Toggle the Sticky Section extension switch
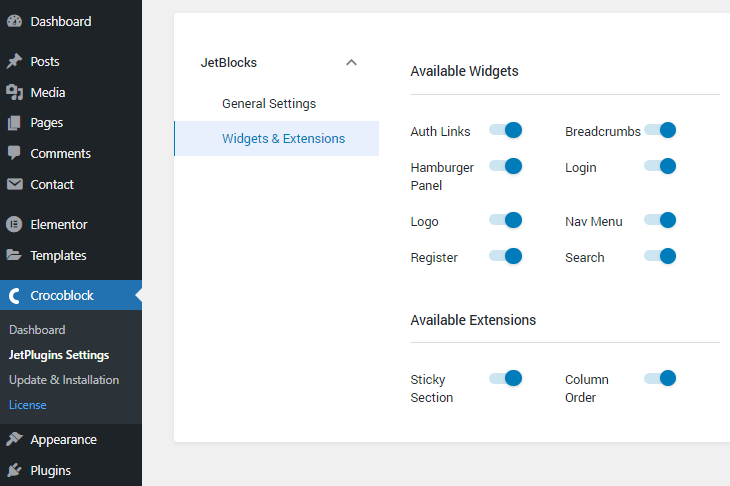730x486 pixels. click(x=506, y=378)
